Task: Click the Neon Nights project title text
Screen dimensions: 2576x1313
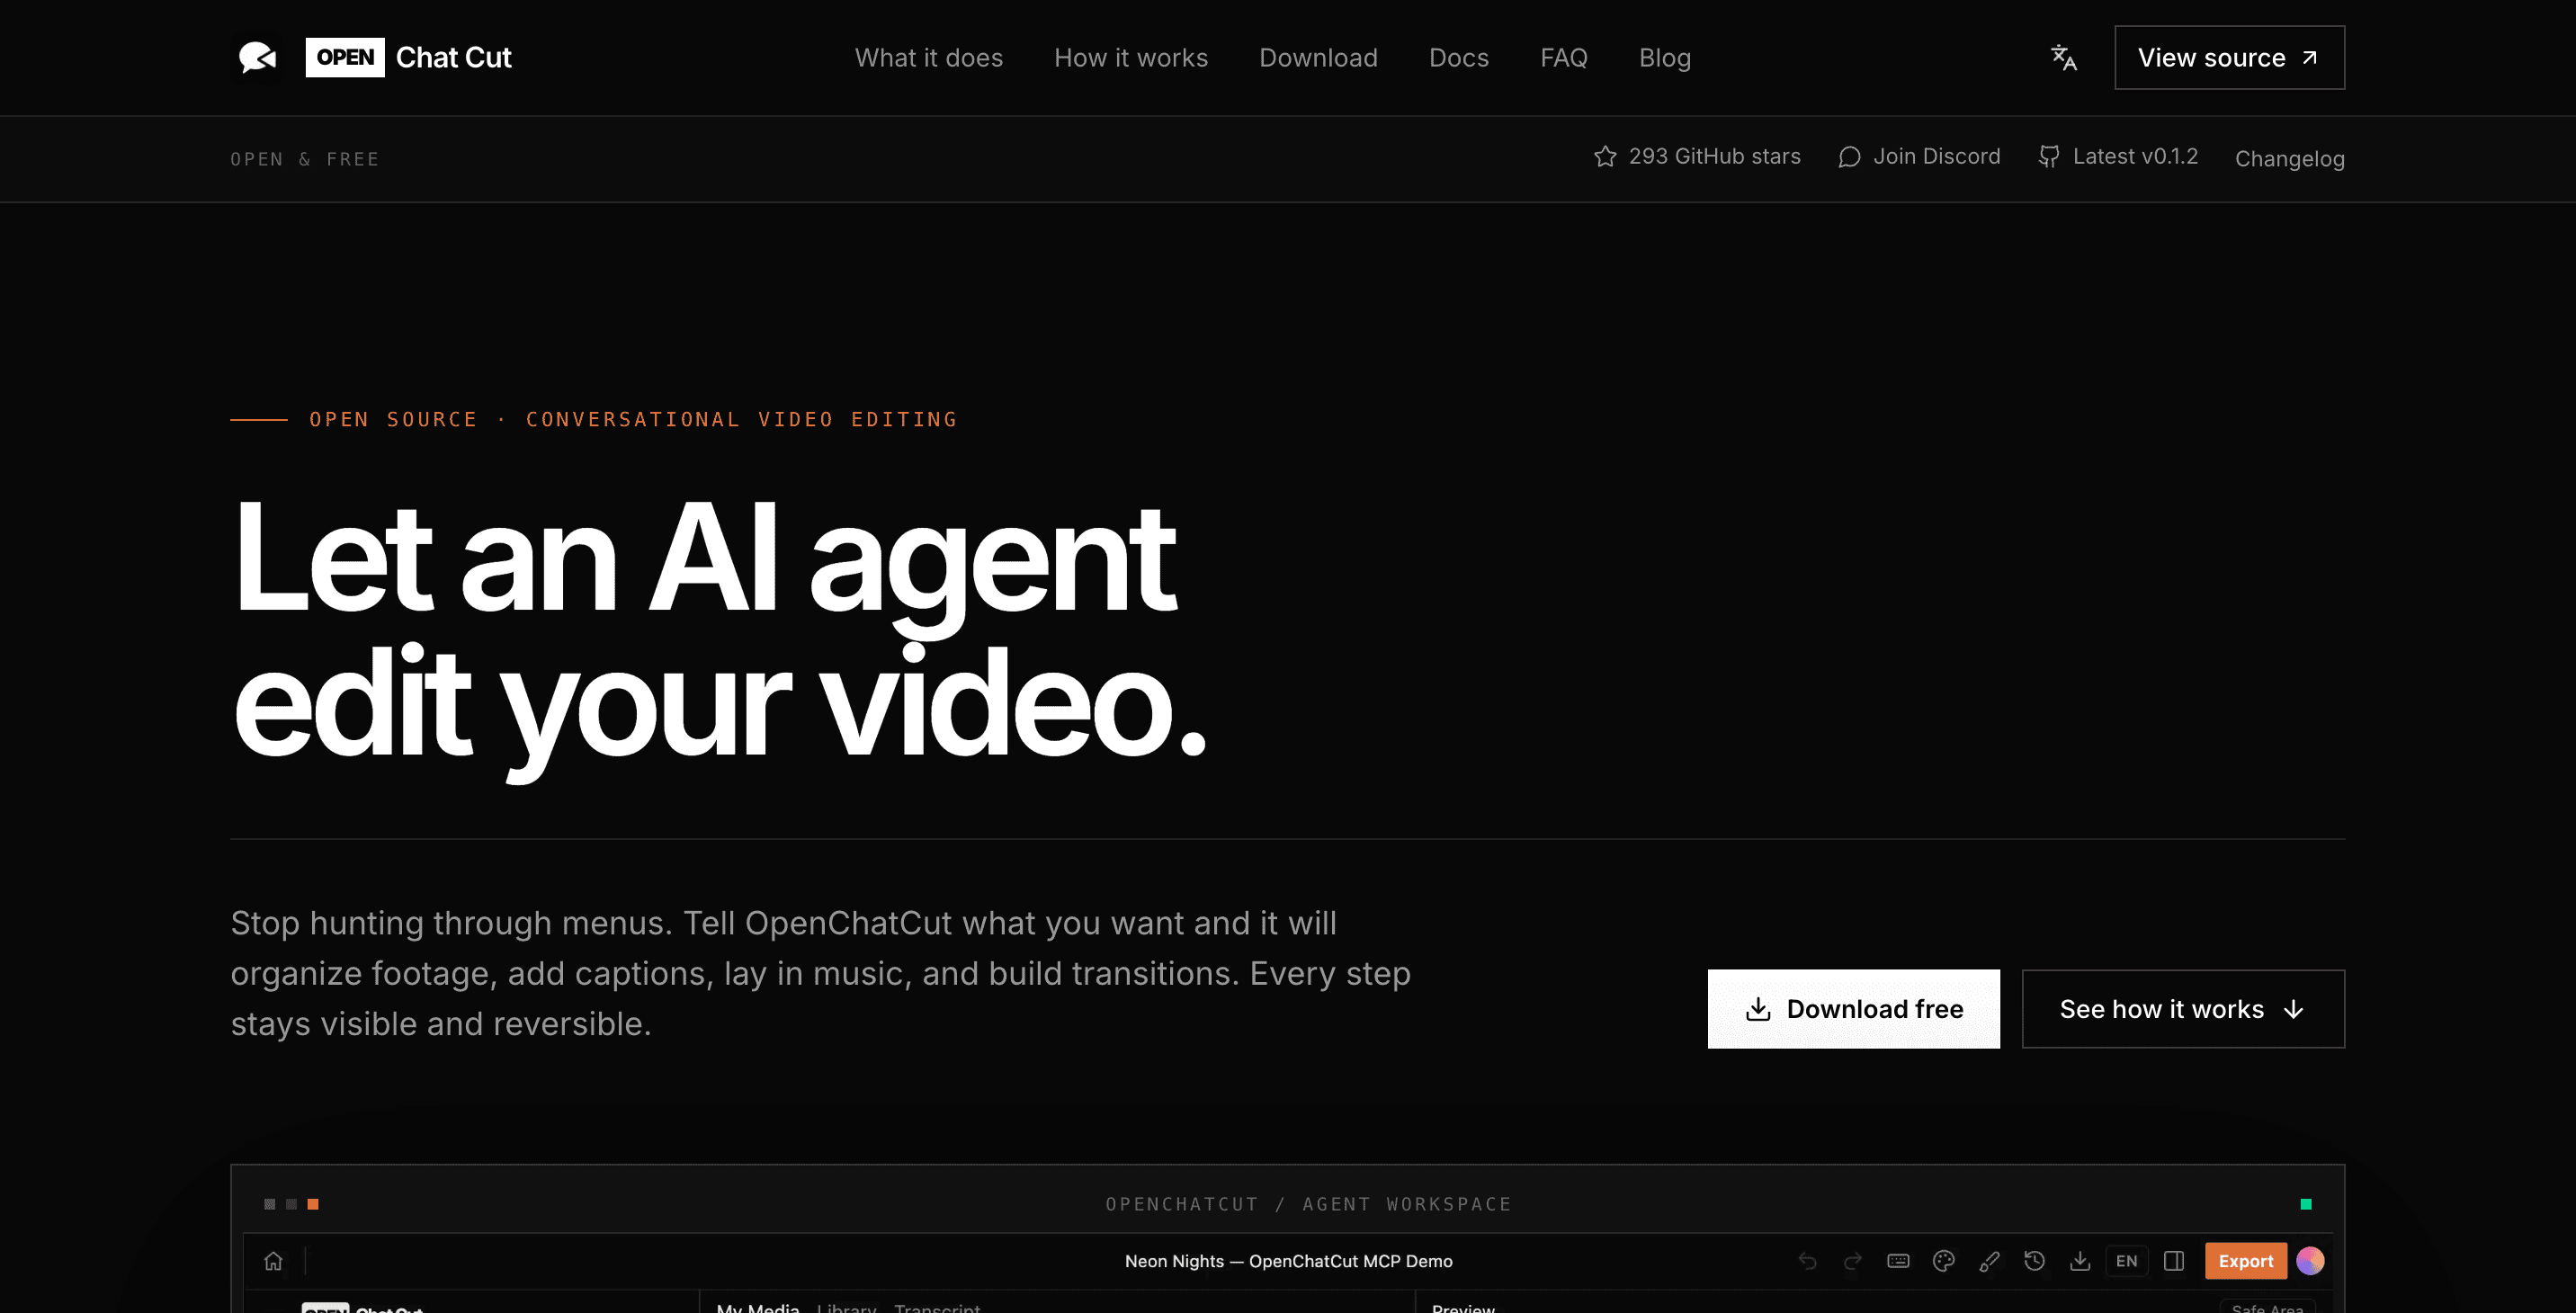Action: click(x=1288, y=1261)
